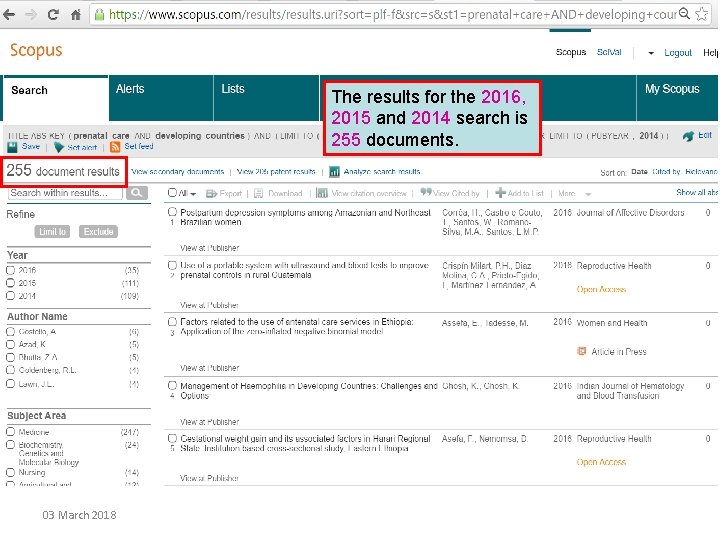Open the account dropdown arrow beside Logout
Screen dimensions: 720x540
[x=651, y=53]
